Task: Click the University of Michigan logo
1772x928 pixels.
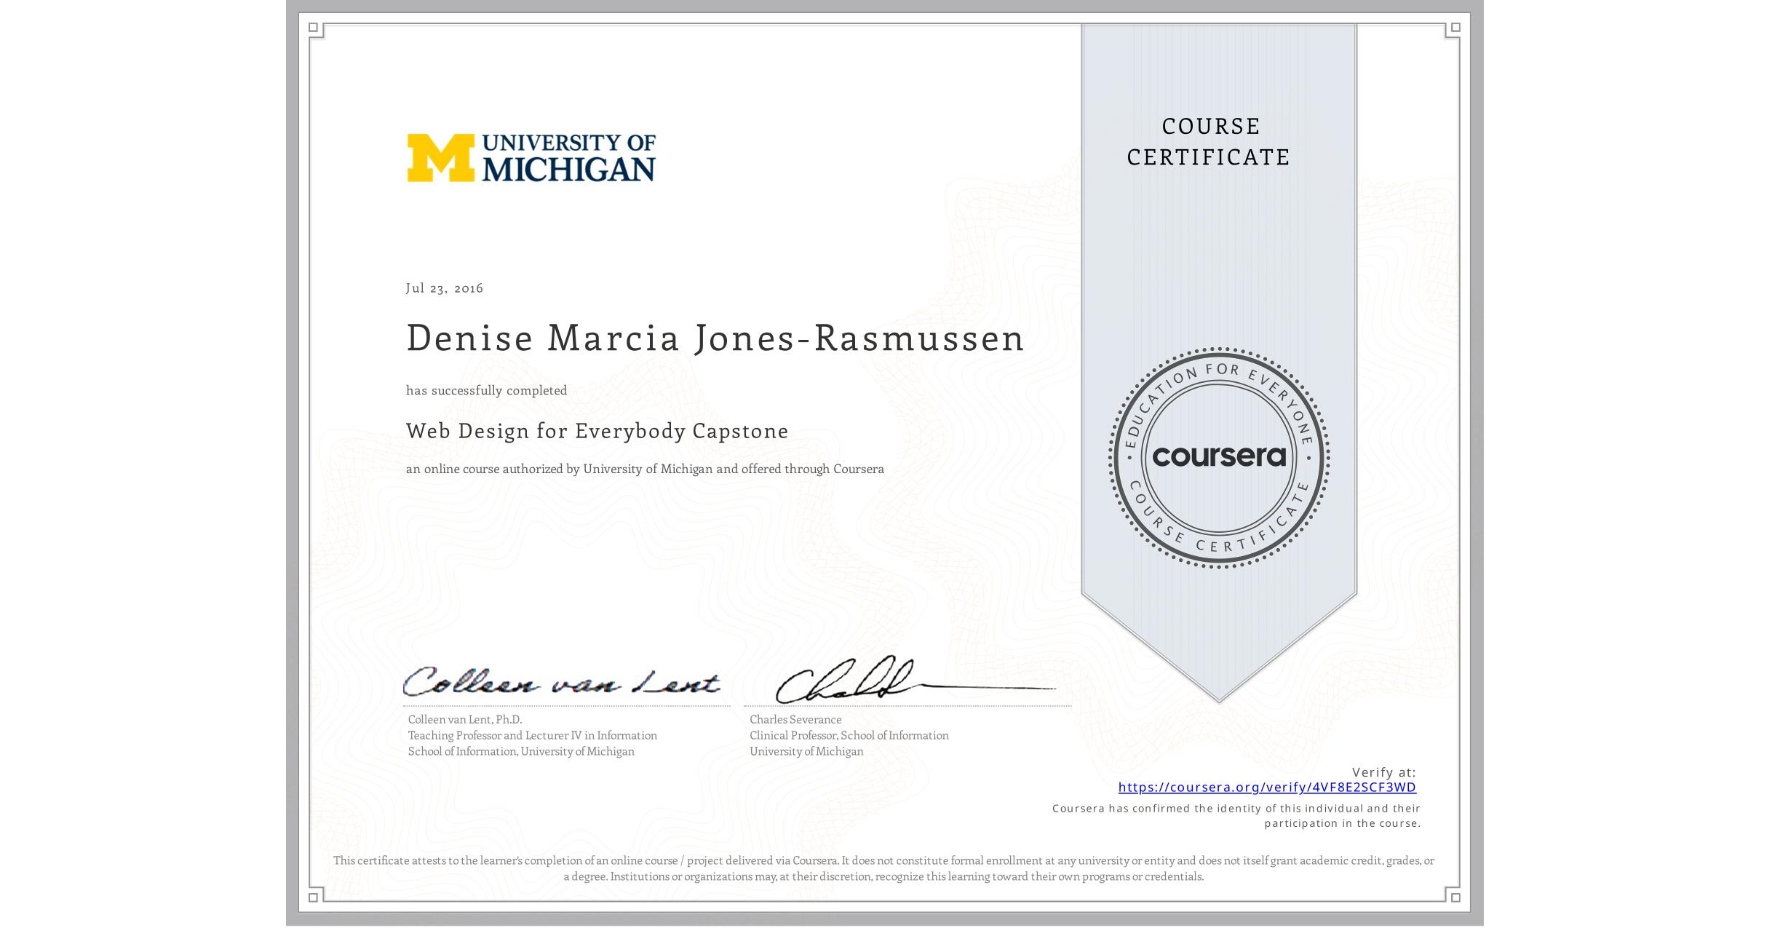Action: [x=531, y=158]
